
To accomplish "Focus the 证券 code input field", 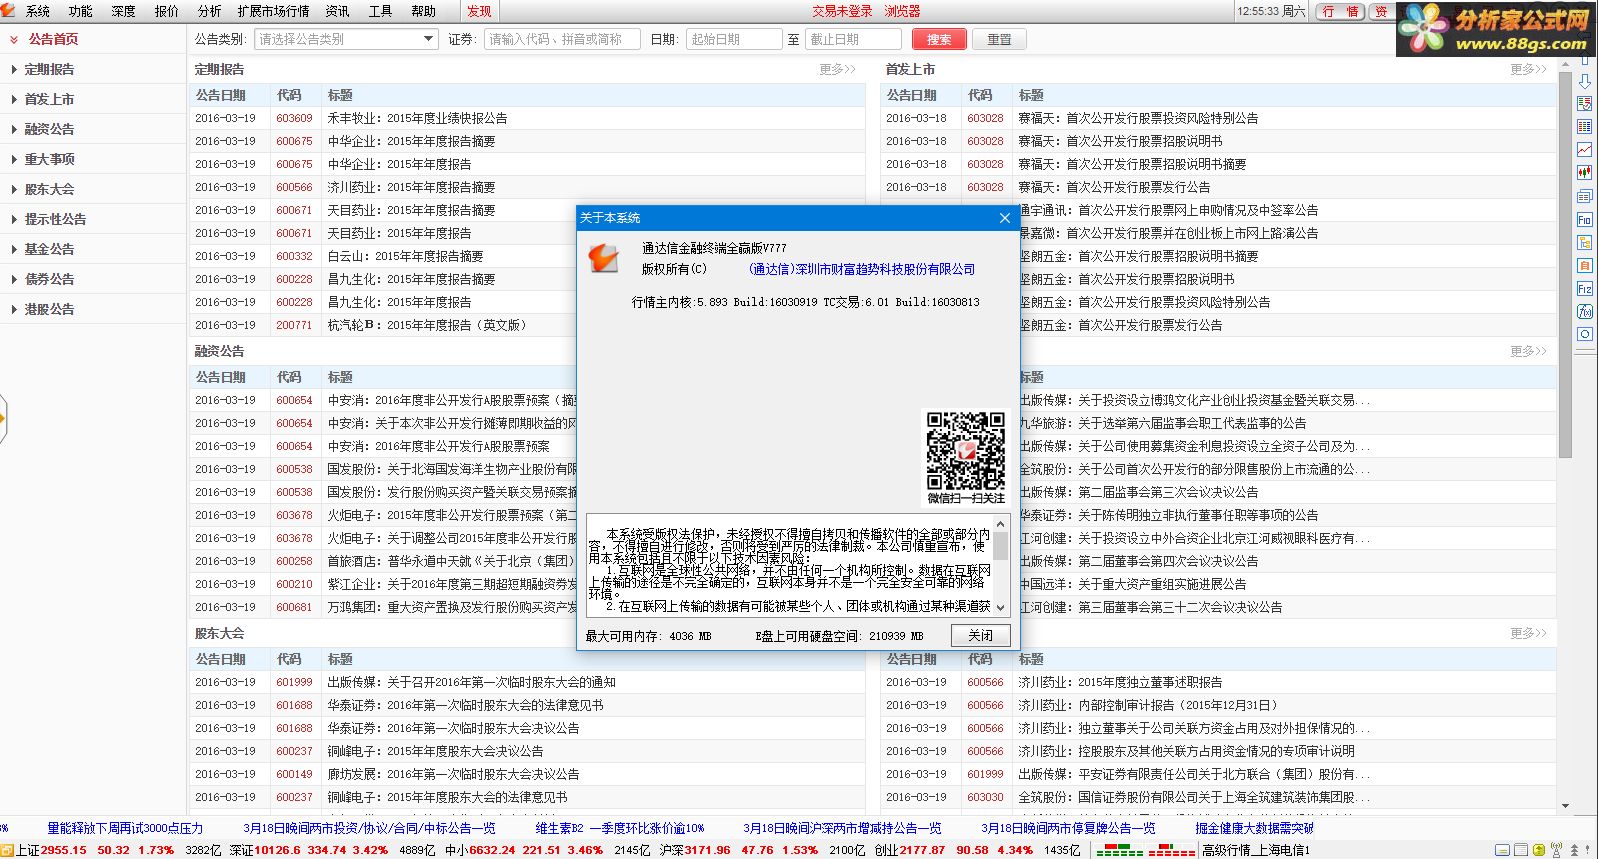I will (562, 39).
